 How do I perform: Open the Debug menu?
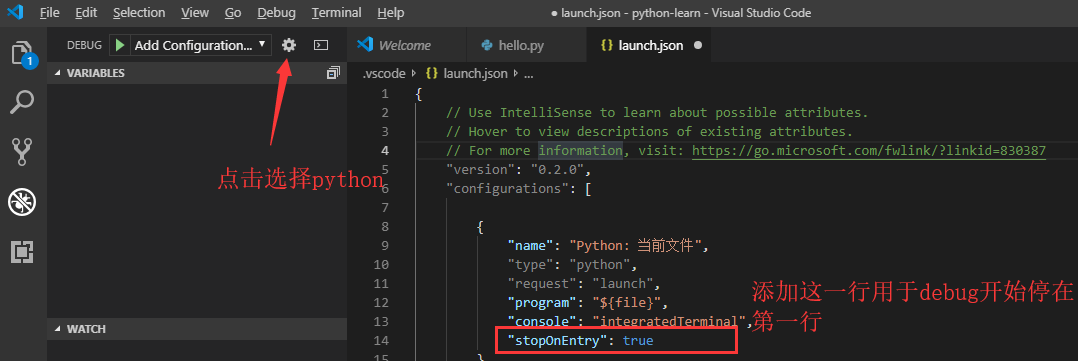(276, 12)
